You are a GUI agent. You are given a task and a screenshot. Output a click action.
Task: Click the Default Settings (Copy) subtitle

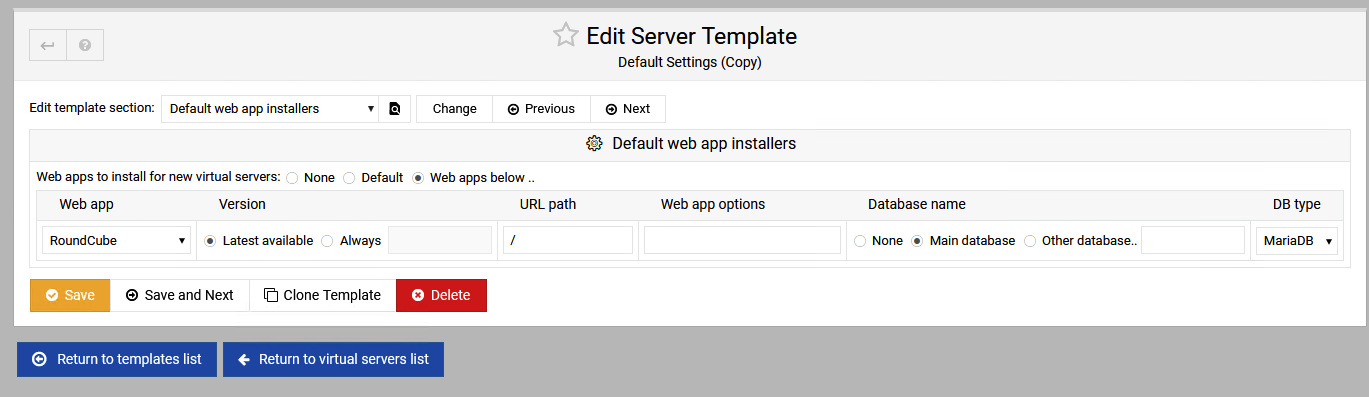(690, 62)
